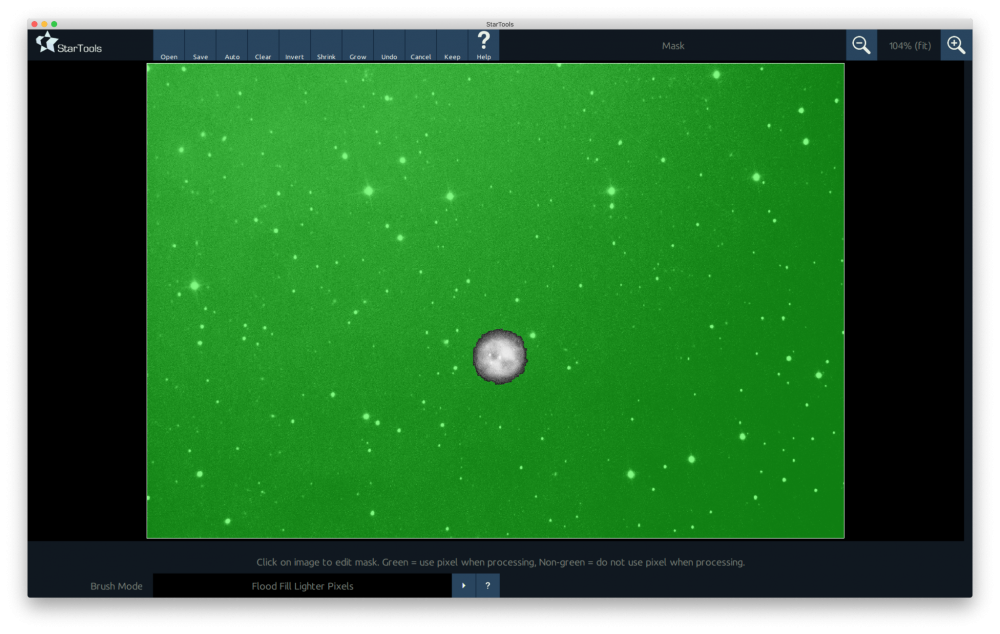Advance Brush Mode with the arrow button
The height and width of the screenshot is (634, 1000).
463,586
